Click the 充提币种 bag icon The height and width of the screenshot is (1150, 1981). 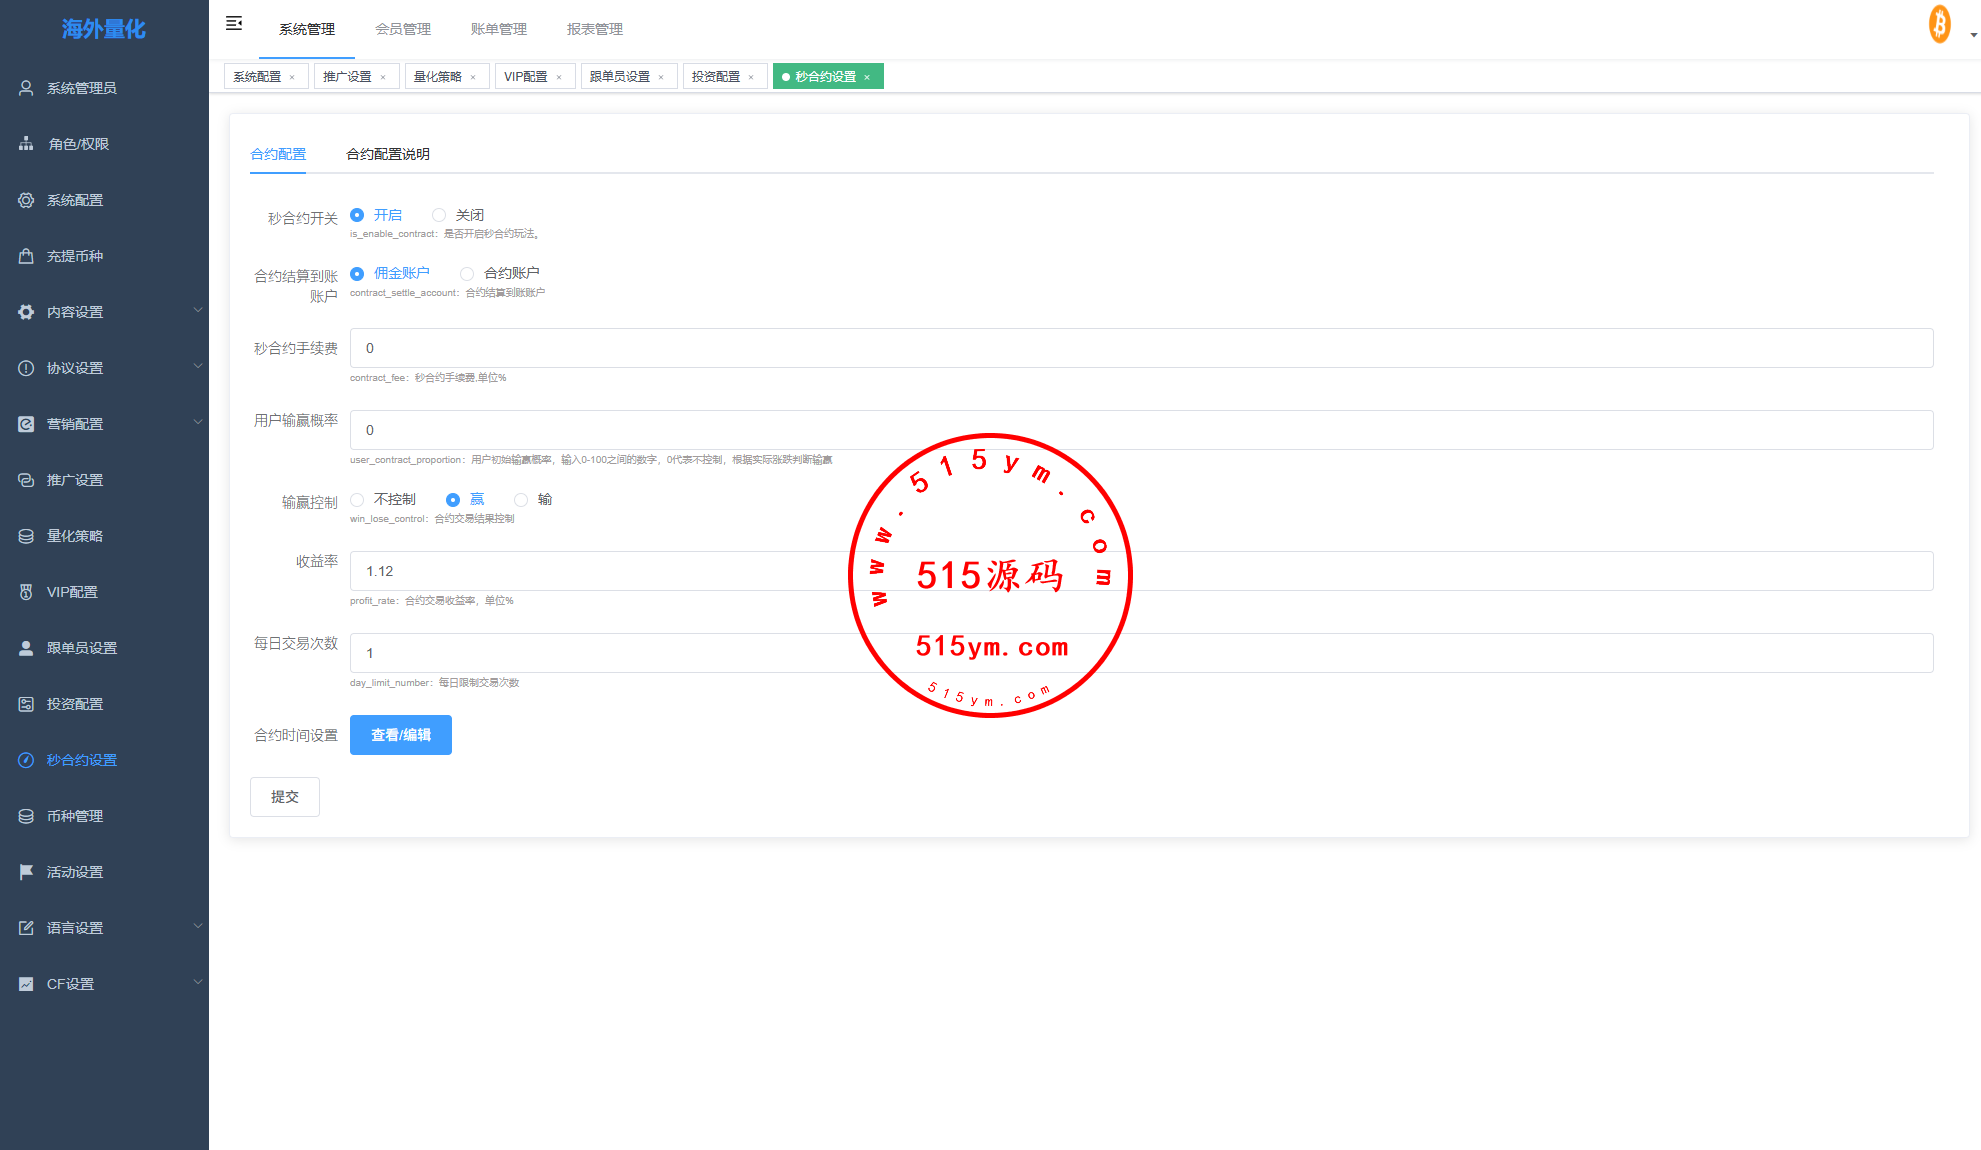(26, 256)
